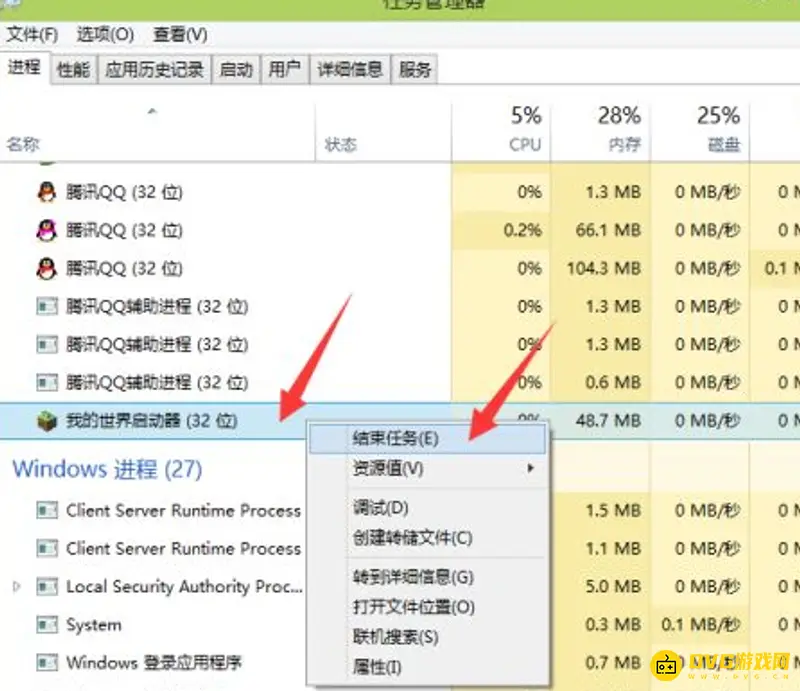Switch to the 启动 tab
The image size is (800, 691).
236,69
